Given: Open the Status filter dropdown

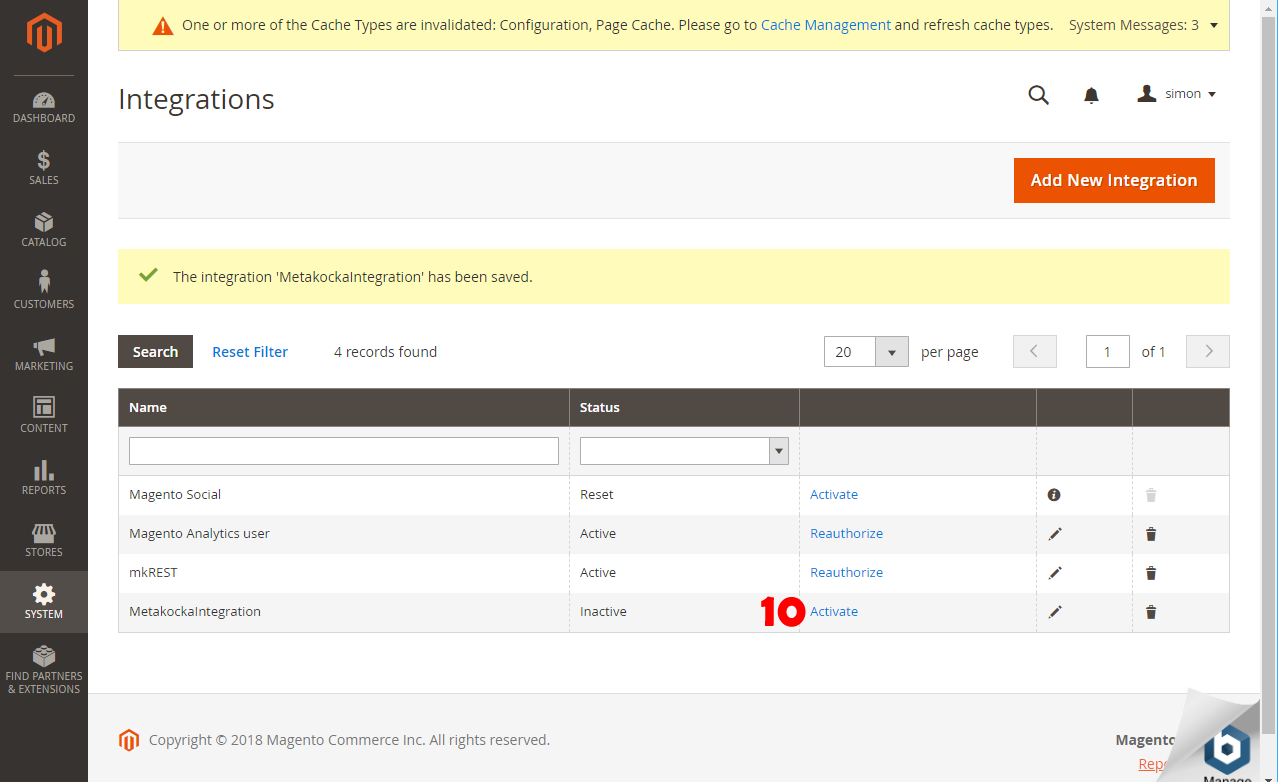Looking at the screenshot, I should tap(684, 451).
